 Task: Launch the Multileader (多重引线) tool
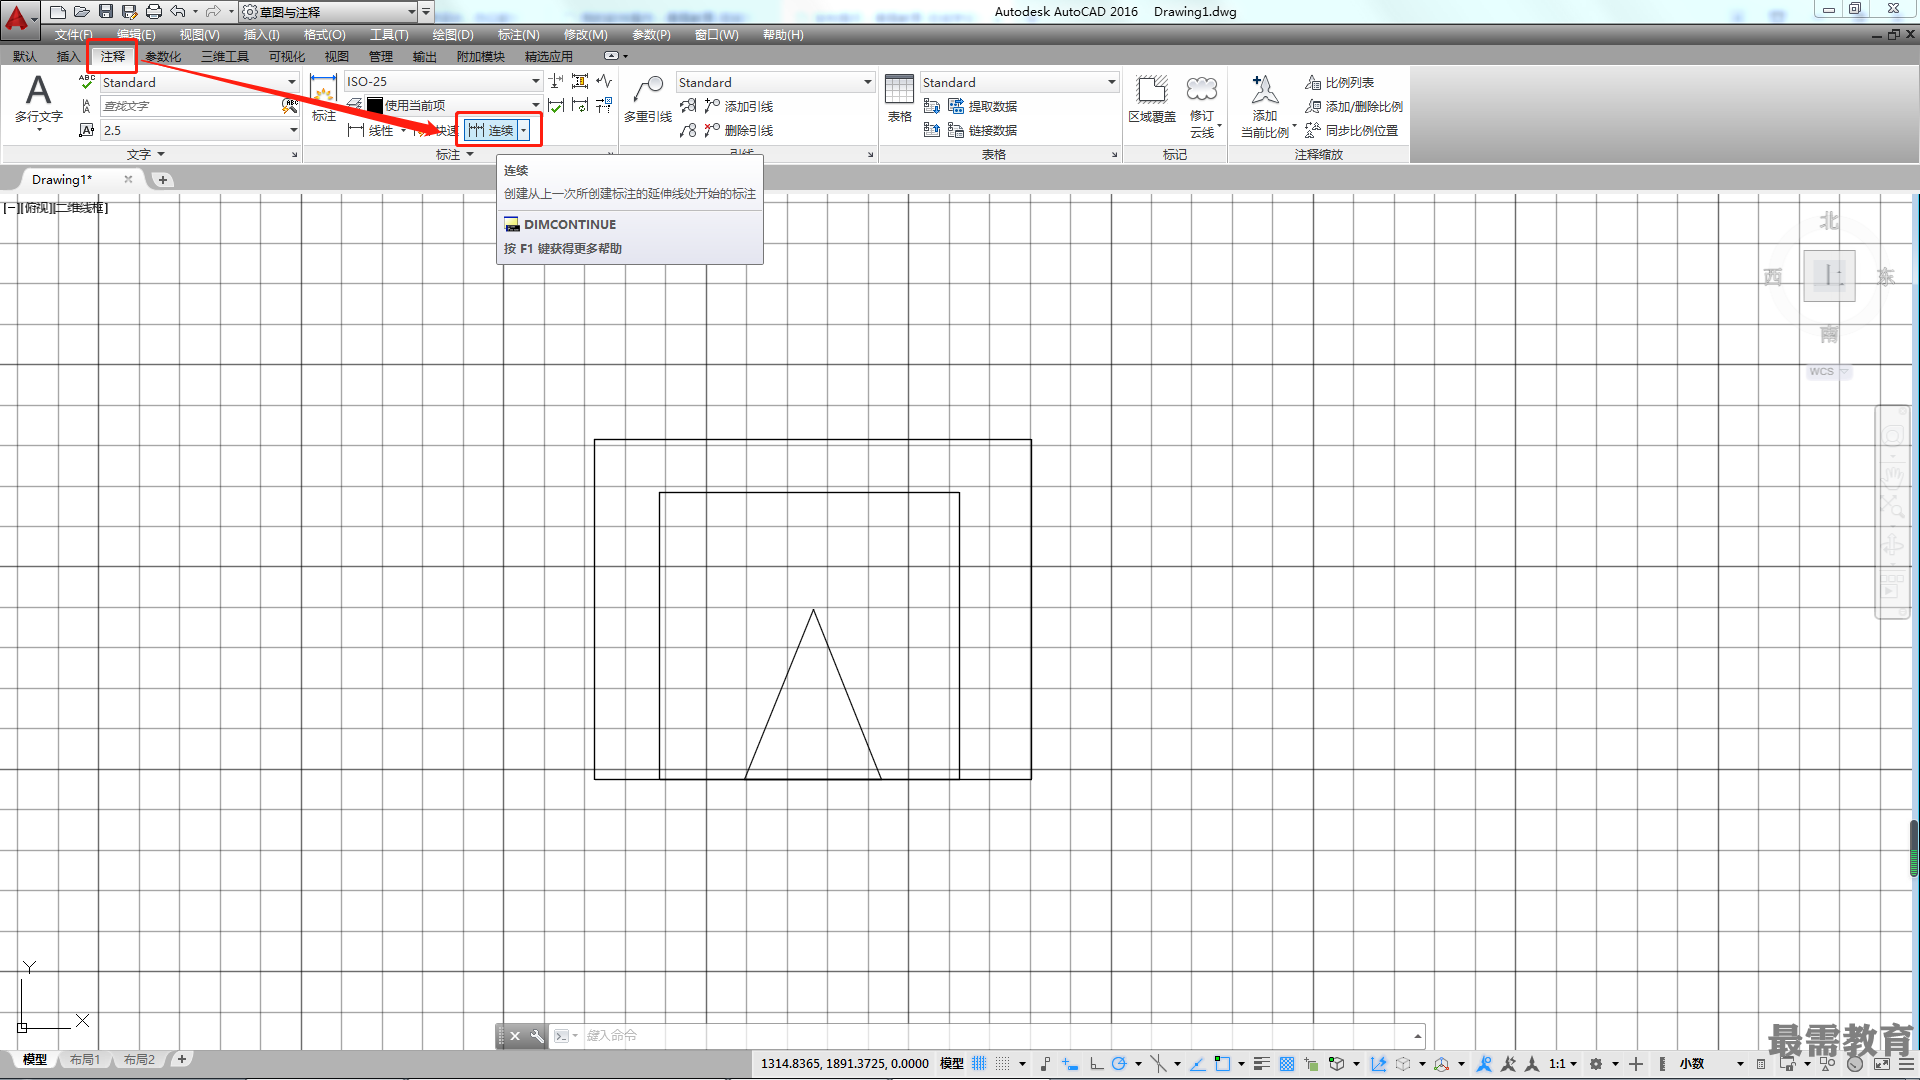648,99
